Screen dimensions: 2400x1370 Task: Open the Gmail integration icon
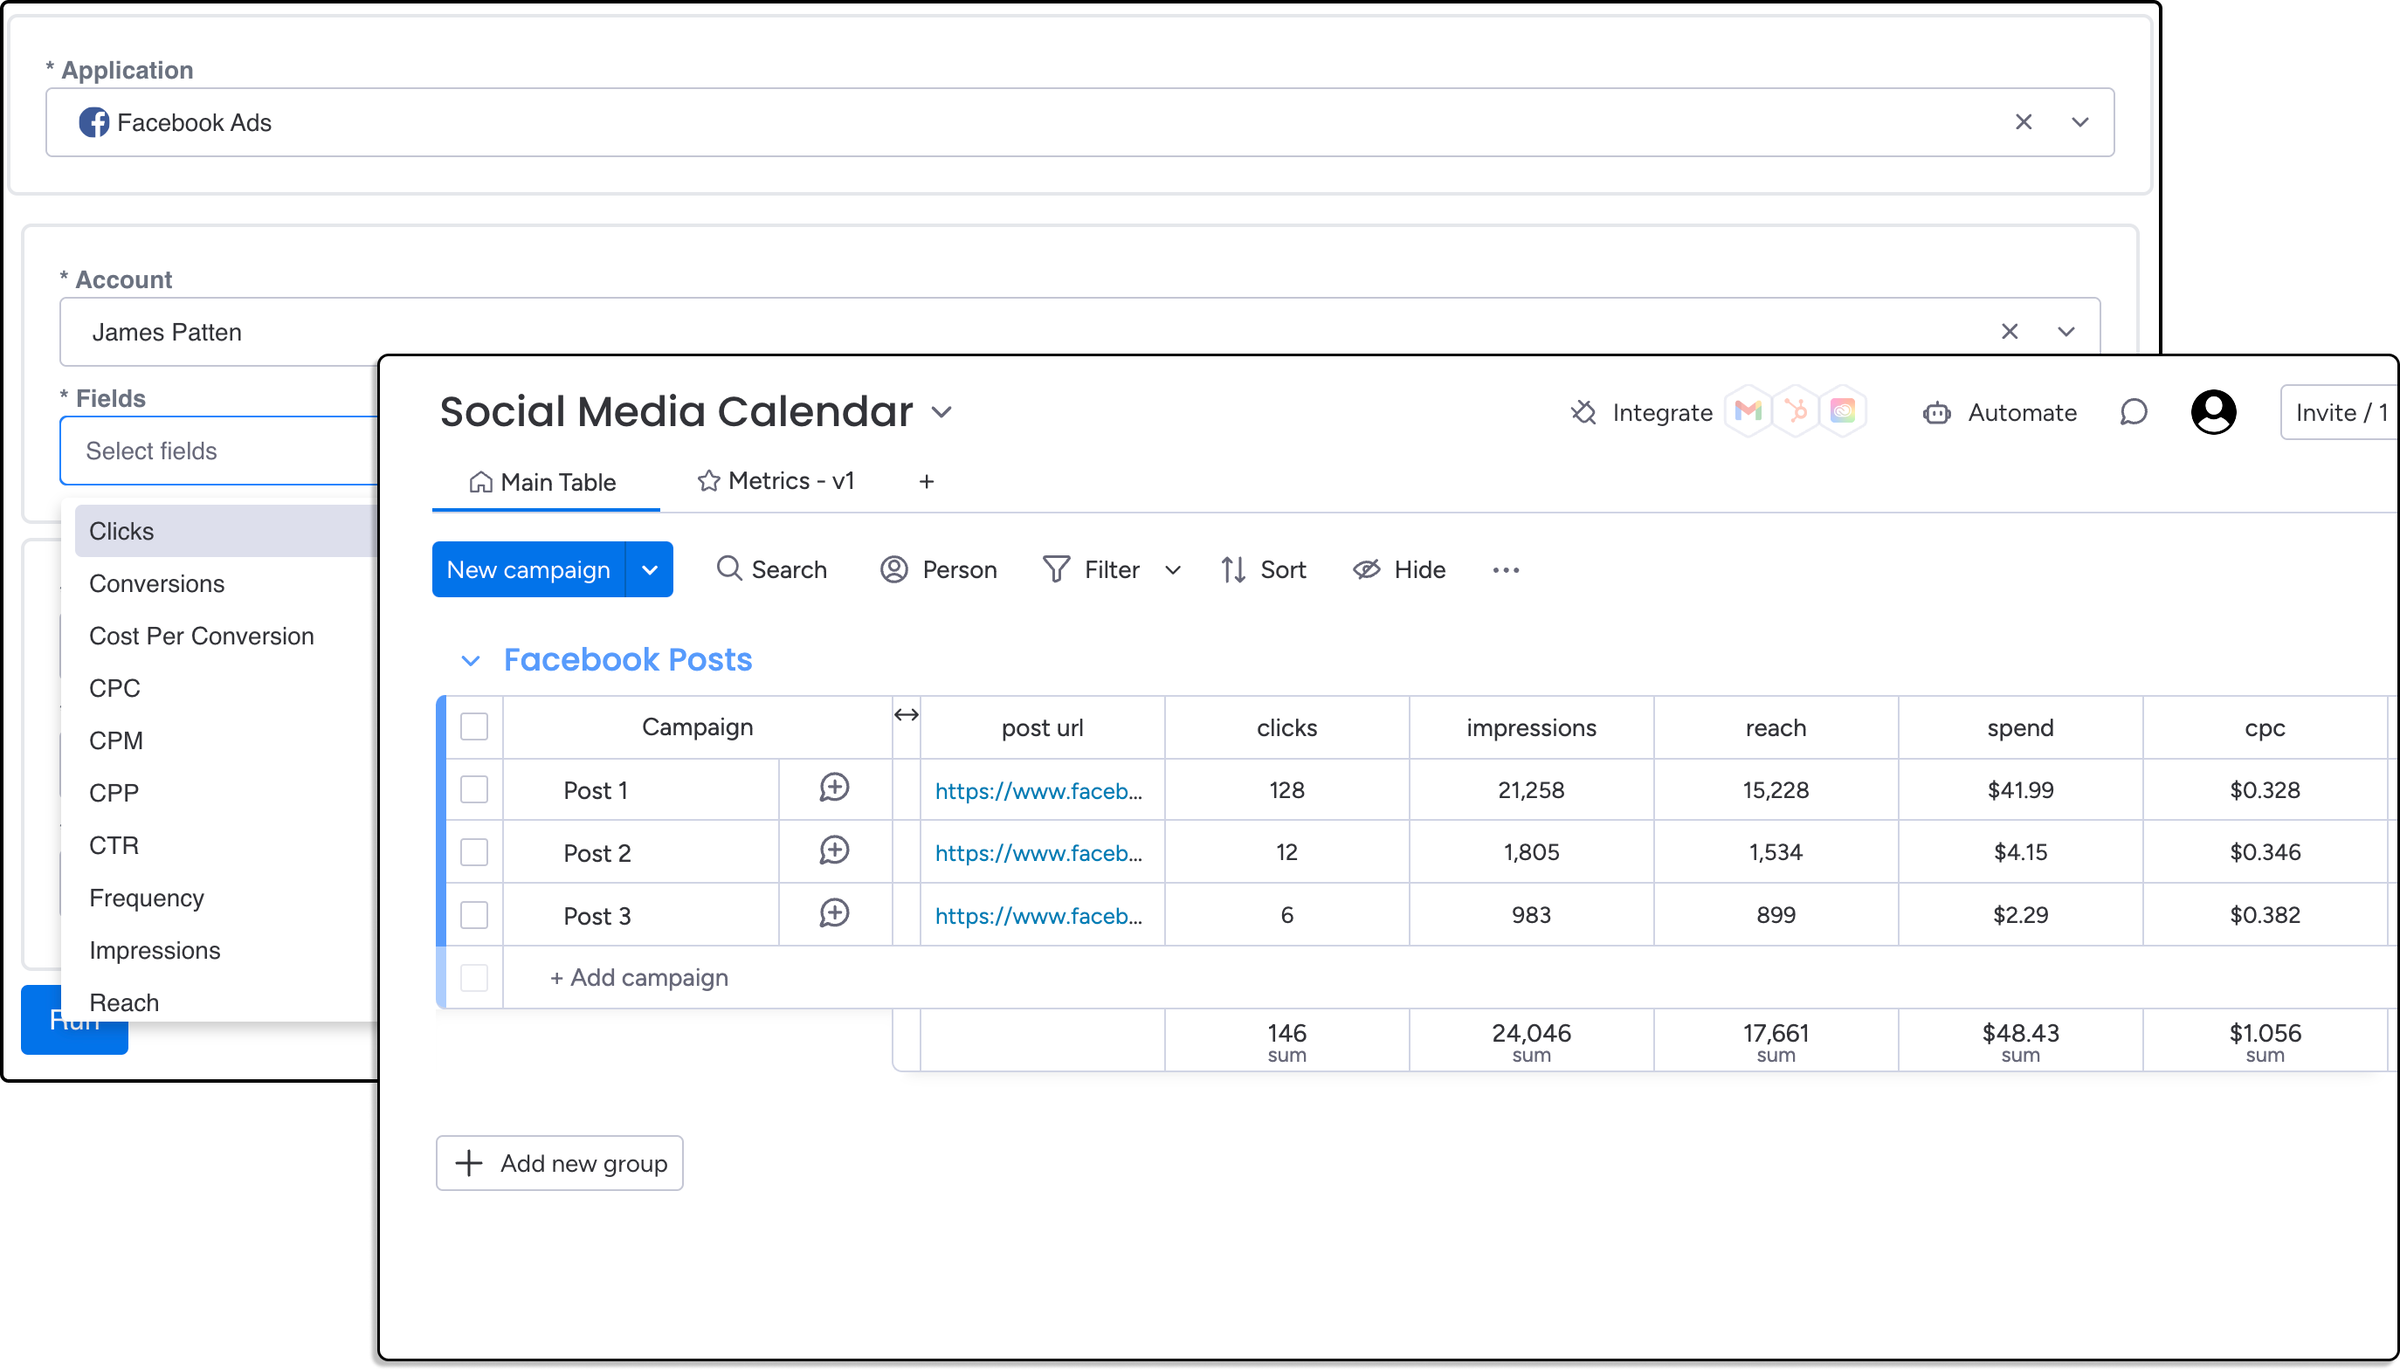1748,411
